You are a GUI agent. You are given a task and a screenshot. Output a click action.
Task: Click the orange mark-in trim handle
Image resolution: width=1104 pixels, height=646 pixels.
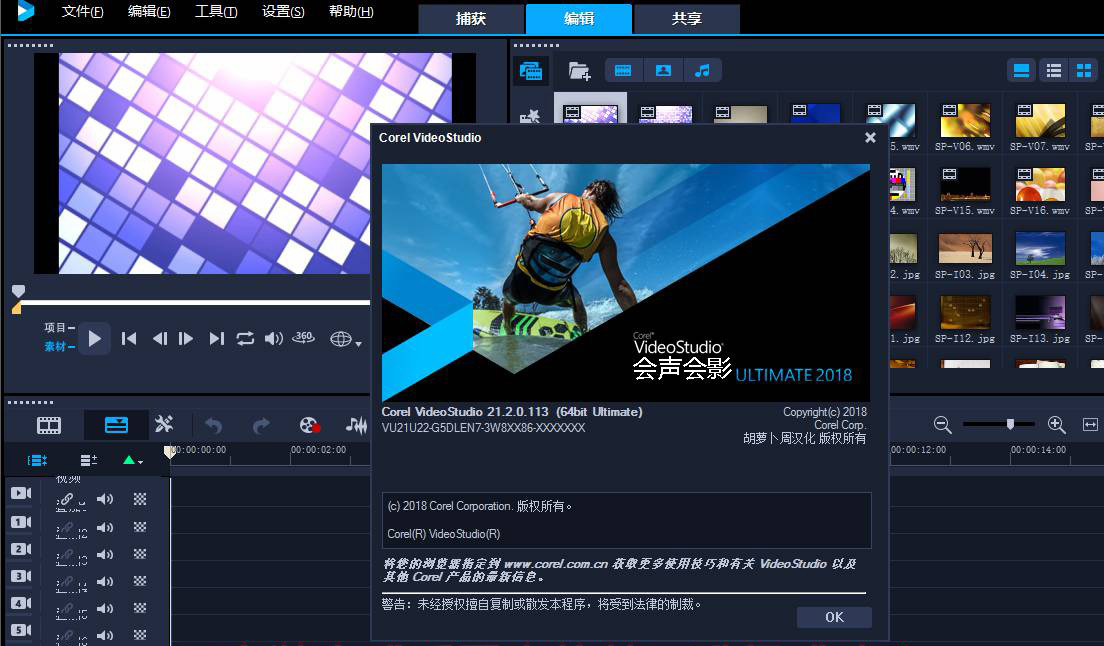tap(16, 308)
